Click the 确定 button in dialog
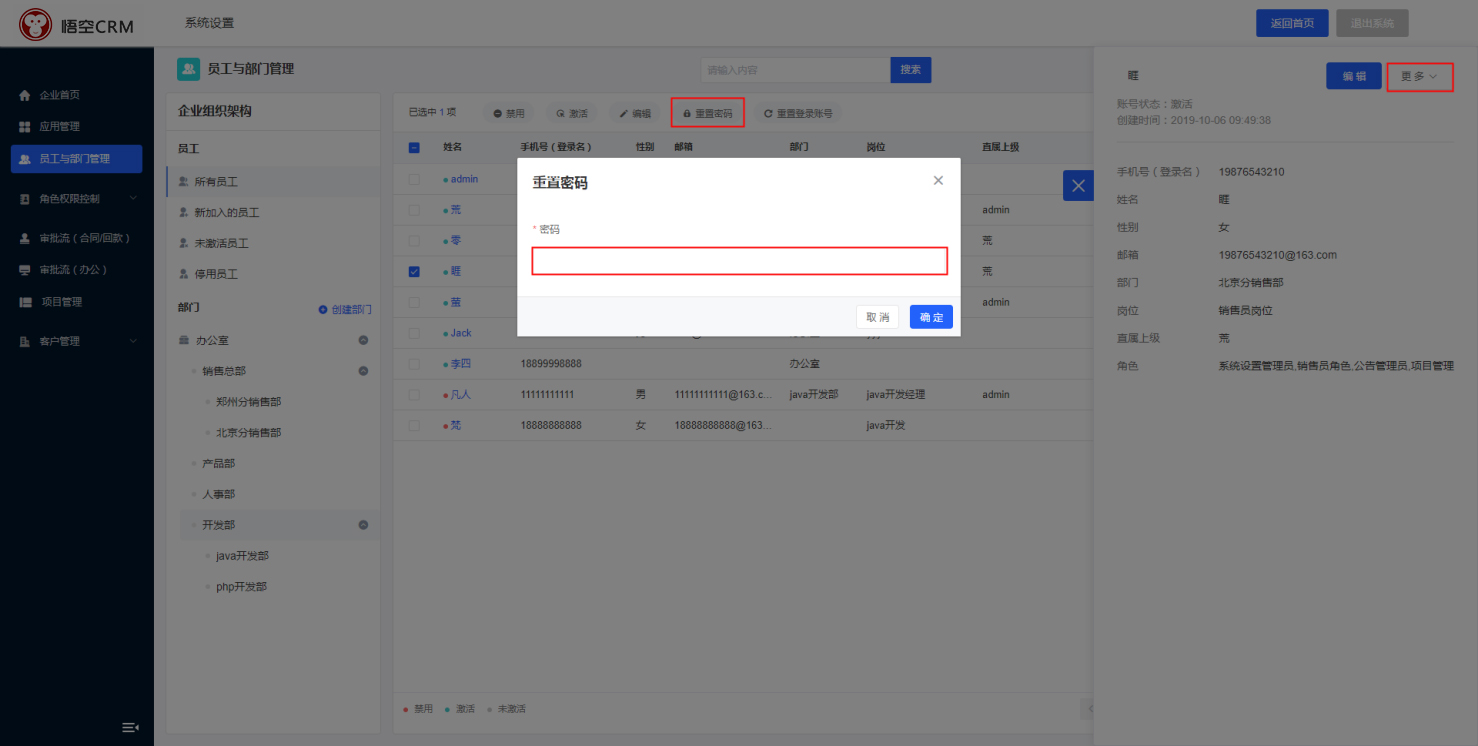The height and width of the screenshot is (746, 1478). pyautogui.click(x=931, y=317)
